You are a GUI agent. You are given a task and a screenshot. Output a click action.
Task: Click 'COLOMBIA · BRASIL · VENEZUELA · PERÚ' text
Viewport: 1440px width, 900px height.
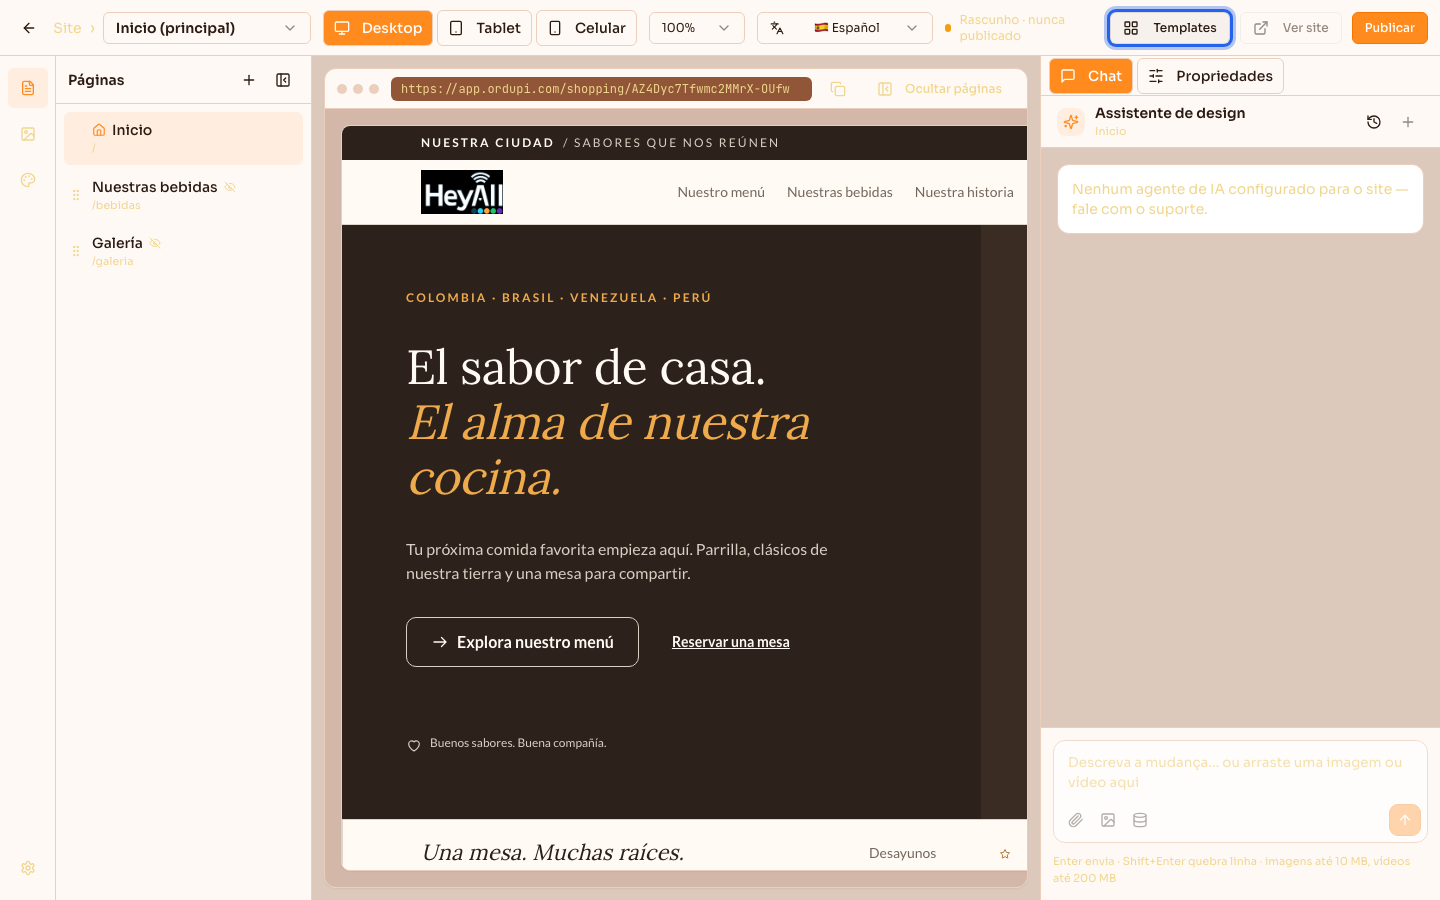click(559, 298)
